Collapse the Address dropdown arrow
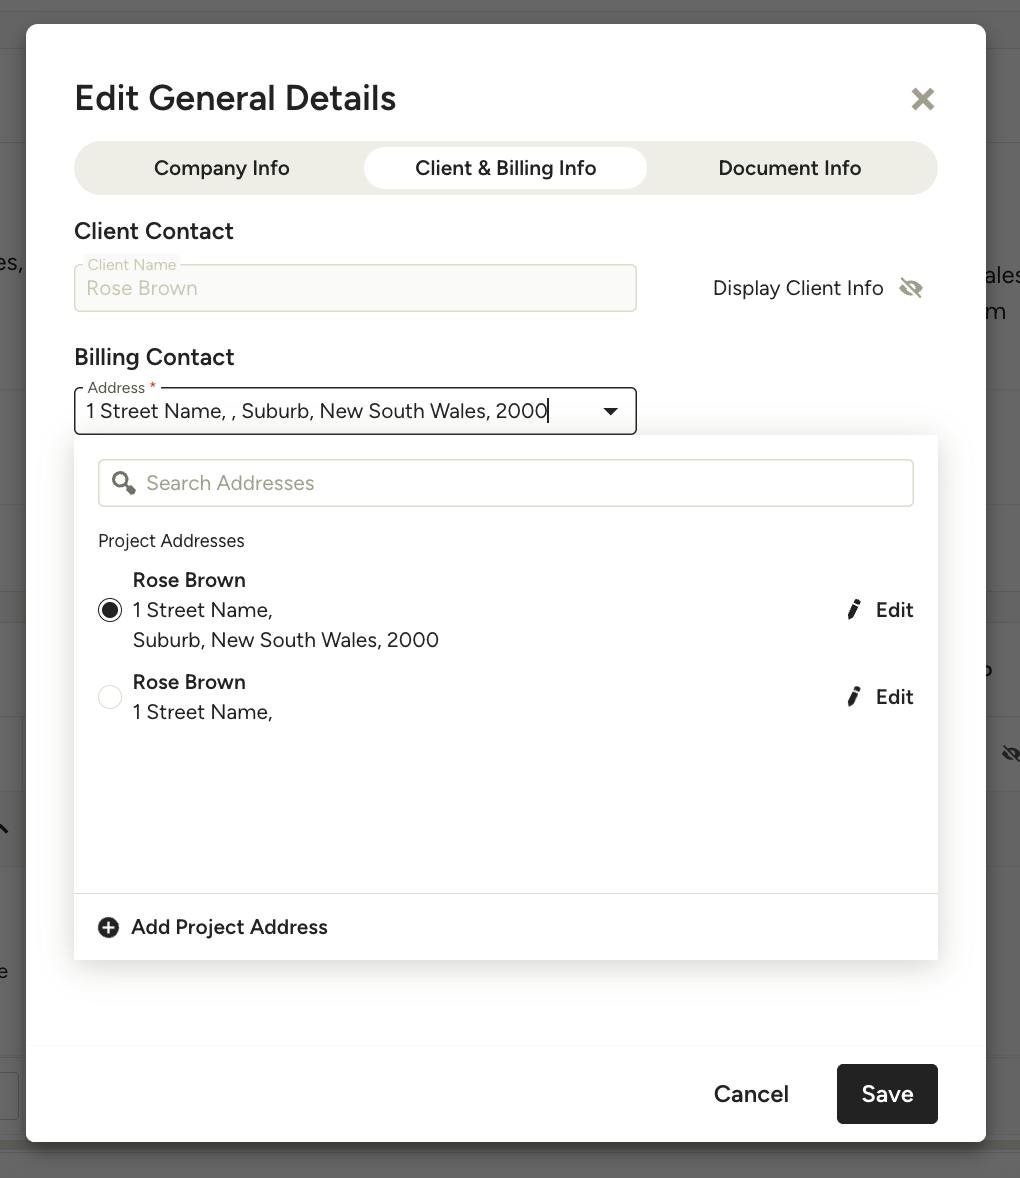The image size is (1020, 1178). click(610, 411)
